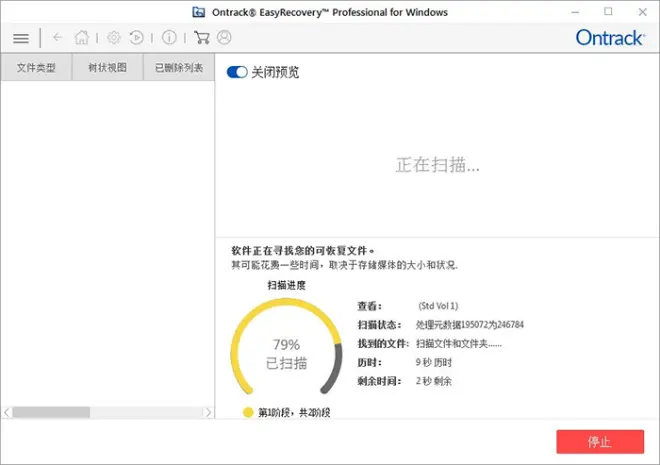660x465 pixels.
Task: Click the resume recovery icon
Action: (x=136, y=37)
